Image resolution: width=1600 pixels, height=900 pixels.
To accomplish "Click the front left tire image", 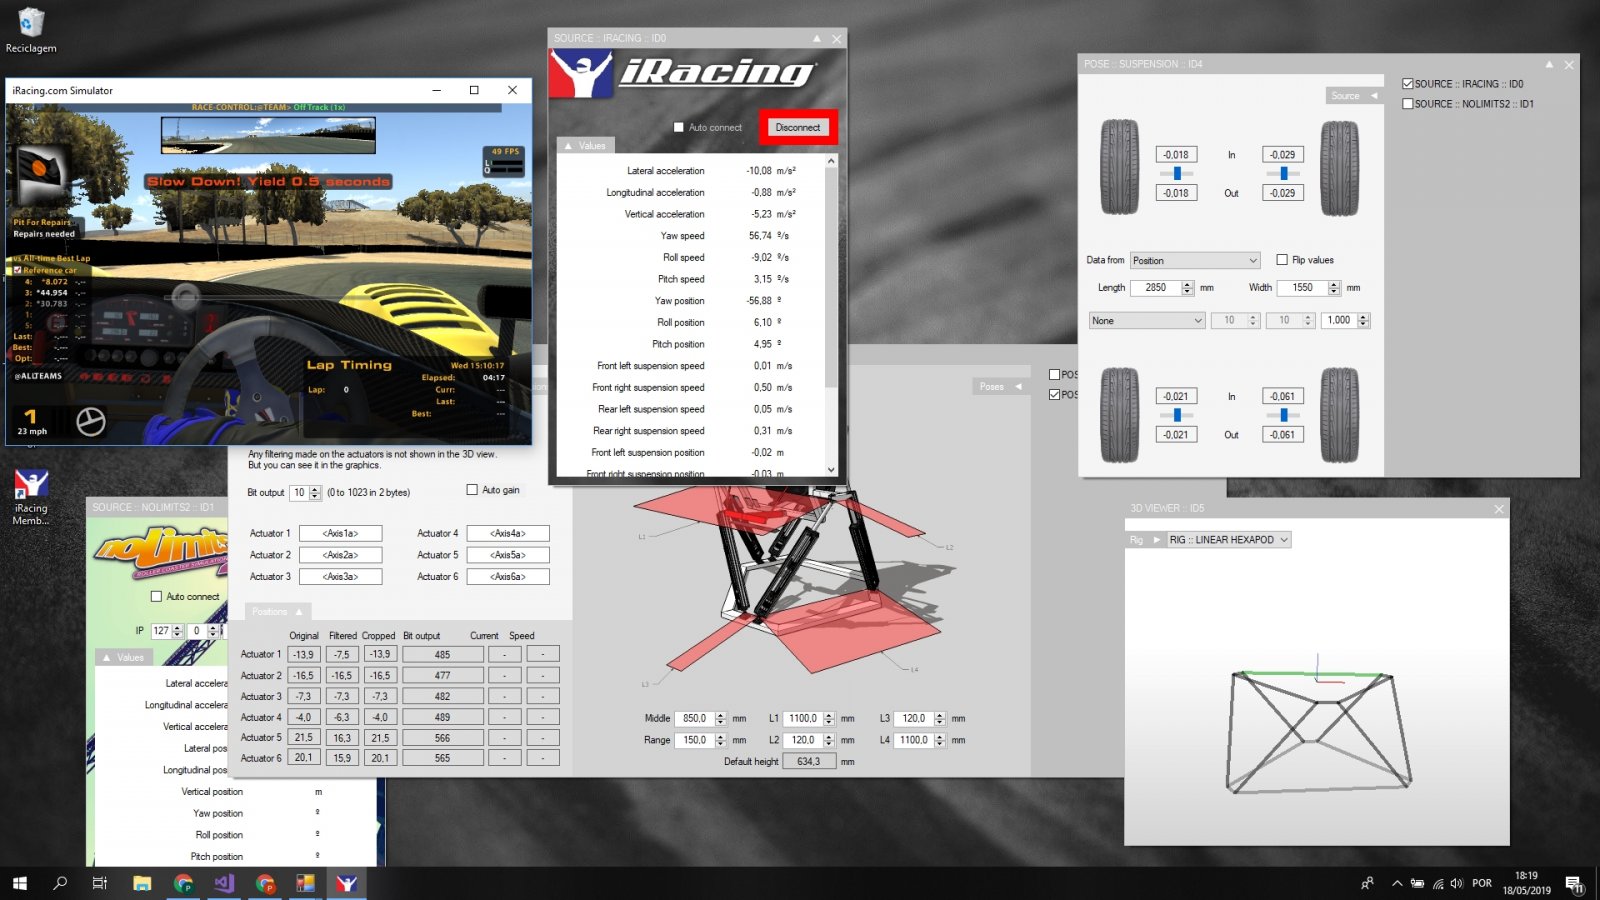I will [1119, 167].
